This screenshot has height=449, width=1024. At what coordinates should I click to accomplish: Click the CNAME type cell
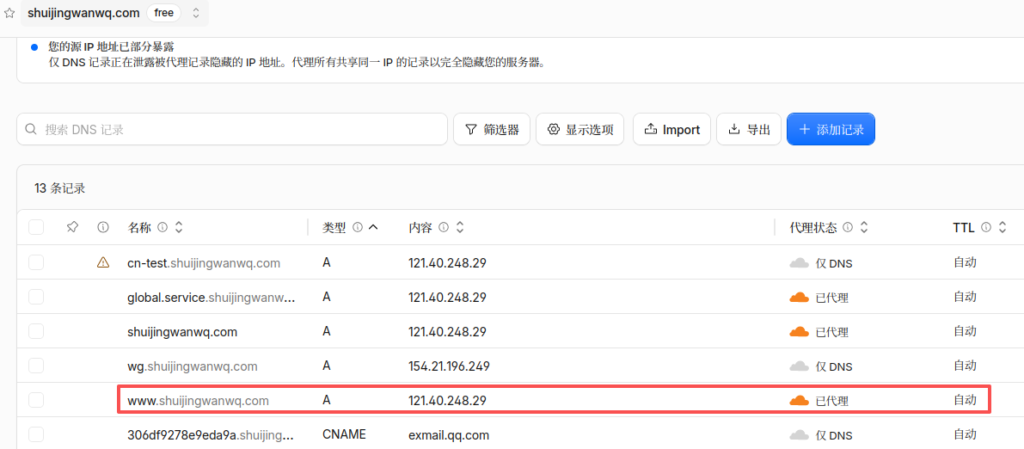[344, 434]
